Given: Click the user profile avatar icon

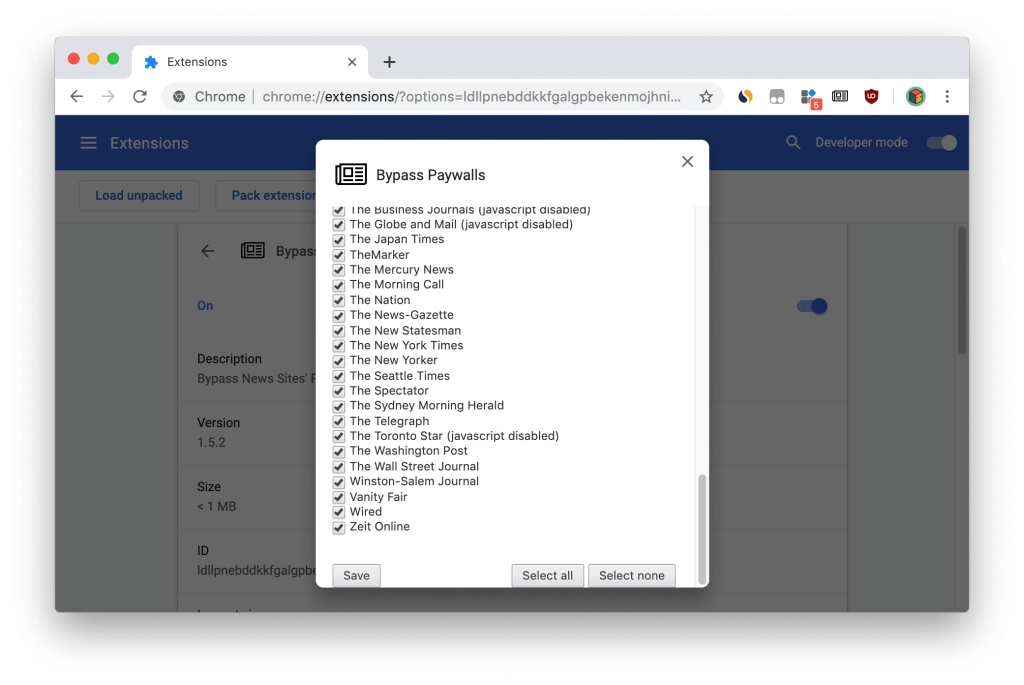Looking at the screenshot, I should (915, 97).
